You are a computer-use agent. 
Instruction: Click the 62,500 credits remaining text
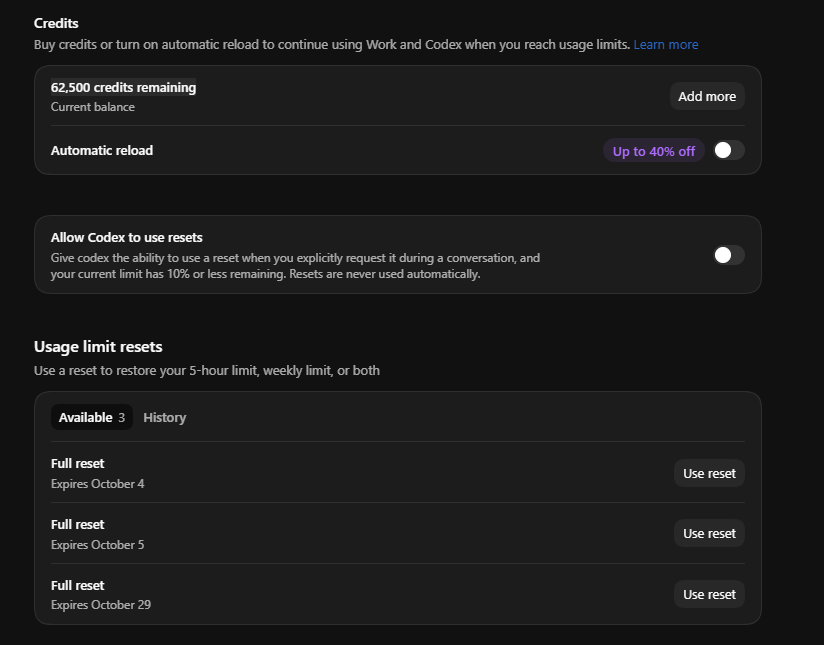click(x=123, y=87)
